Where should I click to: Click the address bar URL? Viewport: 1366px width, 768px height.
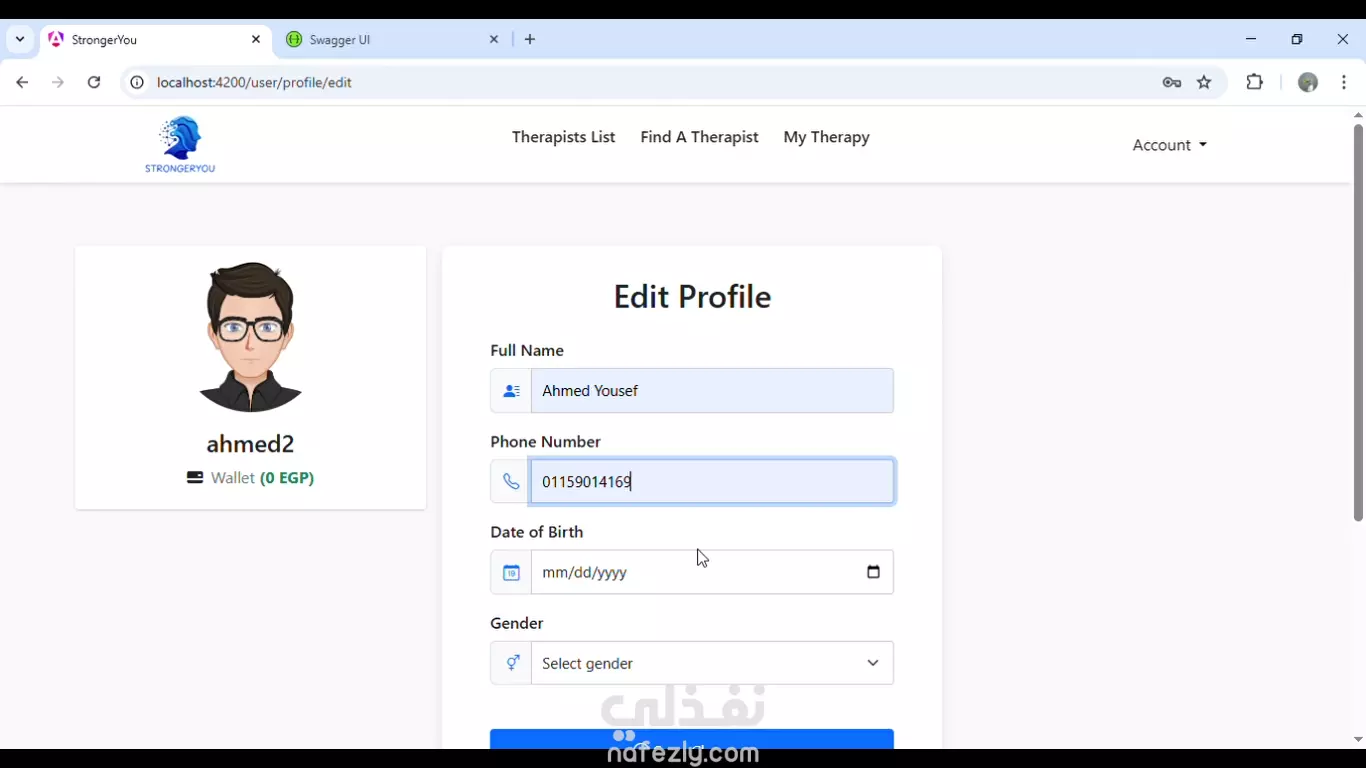(x=254, y=83)
